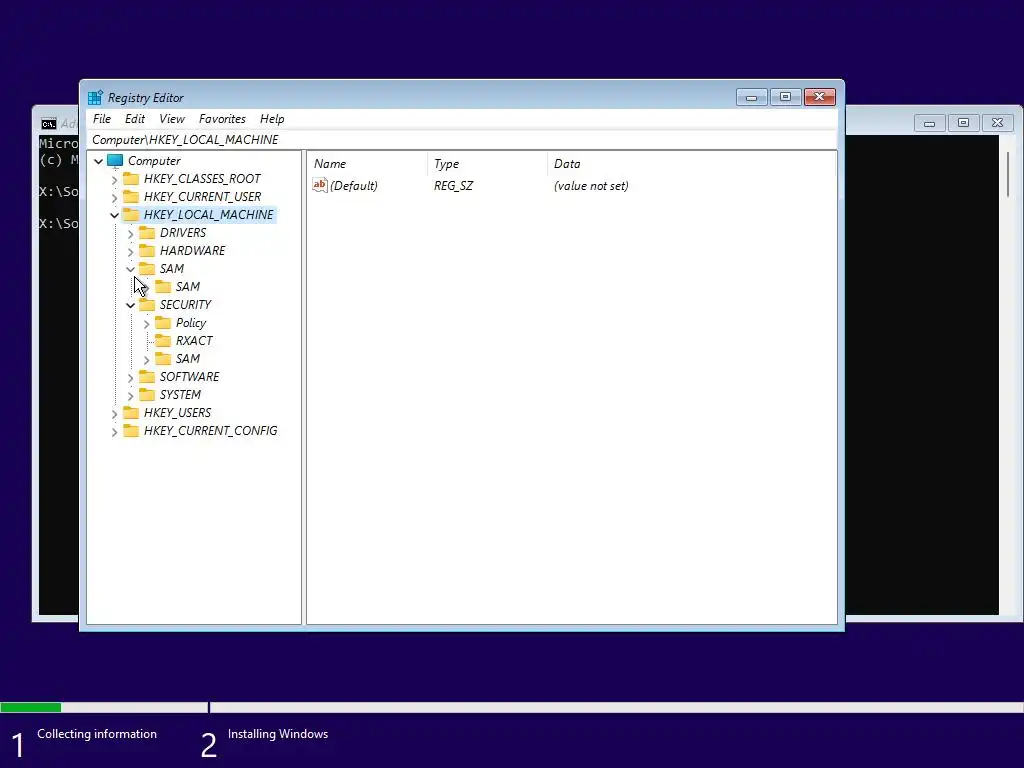The image size is (1024, 768).
Task: Click the HKEY_CURRENT_CONFIG folder icon
Action: (x=131, y=430)
